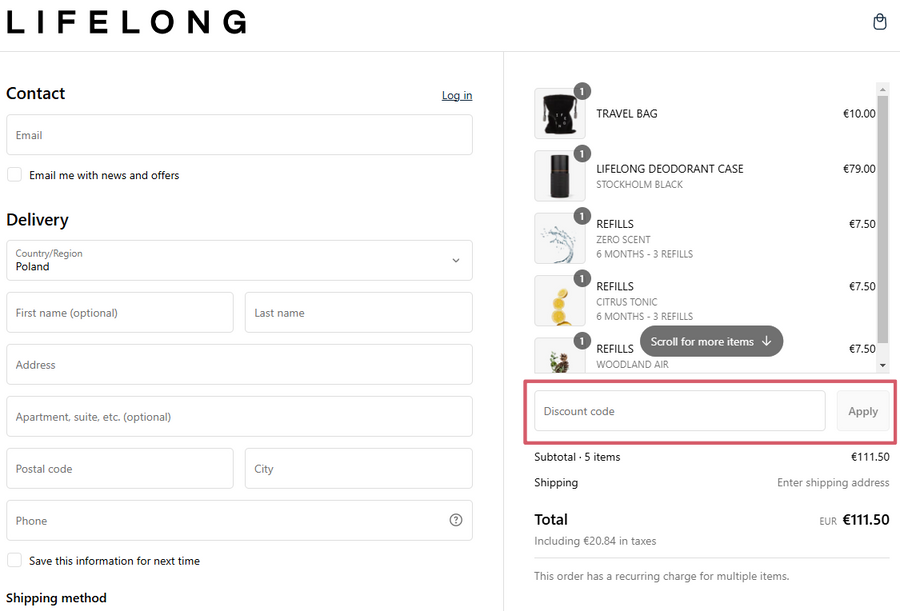The height and width of the screenshot is (611, 900).
Task: Click the Travel Bag product thumbnail
Action: click(x=560, y=114)
